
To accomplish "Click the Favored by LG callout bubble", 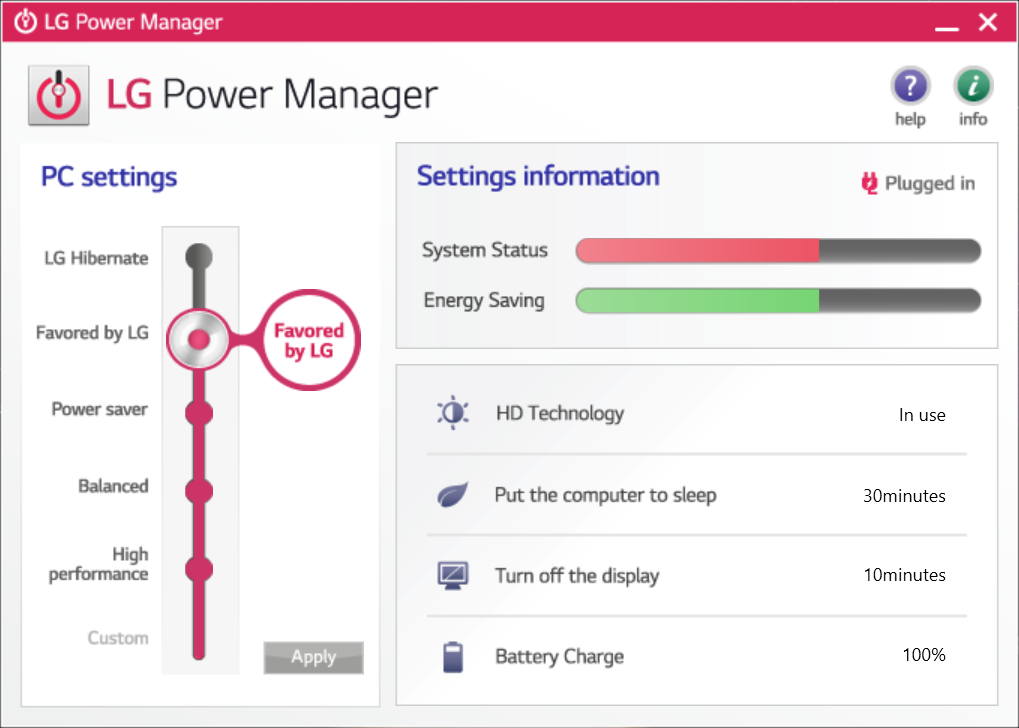I will coord(309,339).
